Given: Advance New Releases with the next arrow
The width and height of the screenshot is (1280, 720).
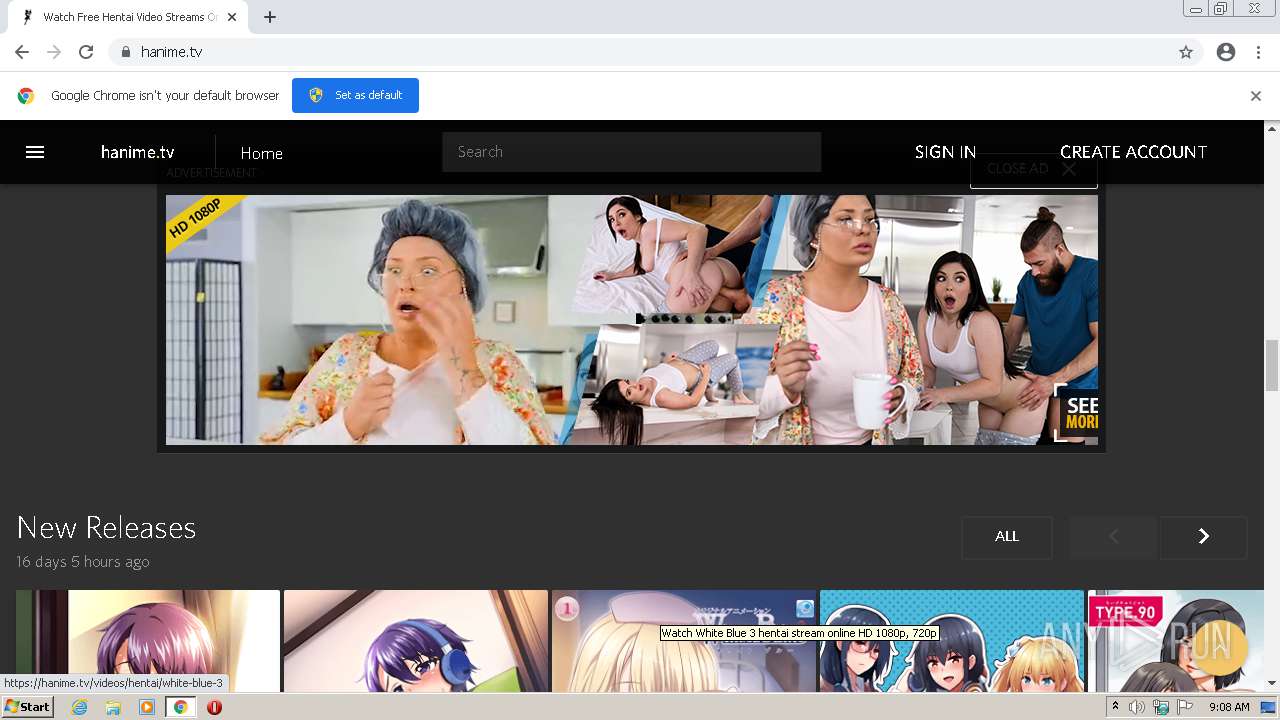Looking at the screenshot, I should click(1204, 536).
